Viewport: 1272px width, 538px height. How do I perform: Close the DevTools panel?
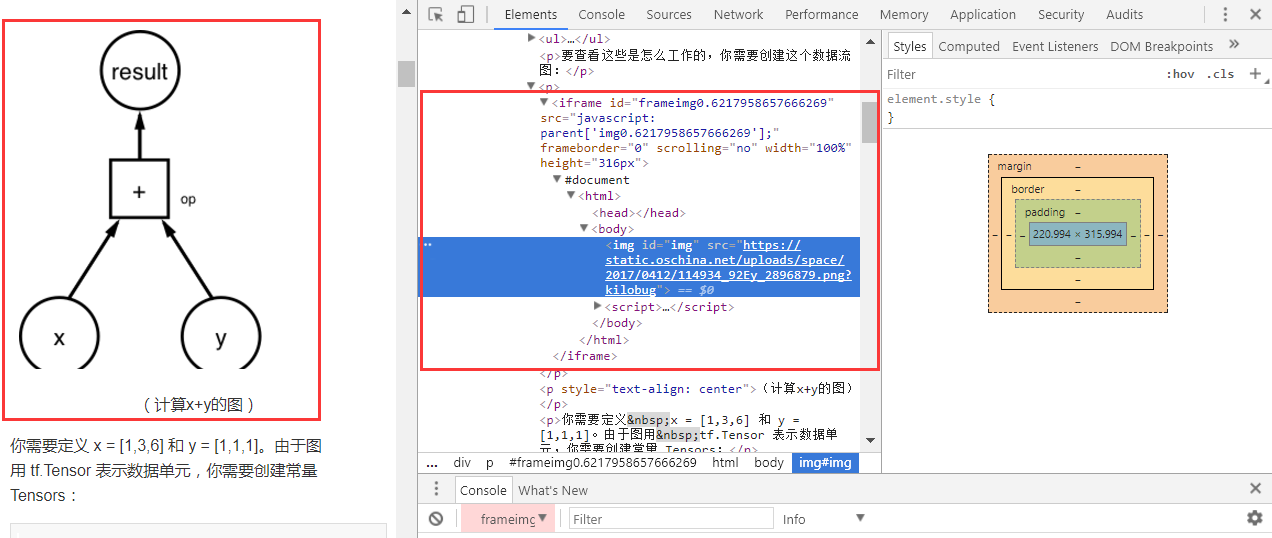click(x=1255, y=14)
